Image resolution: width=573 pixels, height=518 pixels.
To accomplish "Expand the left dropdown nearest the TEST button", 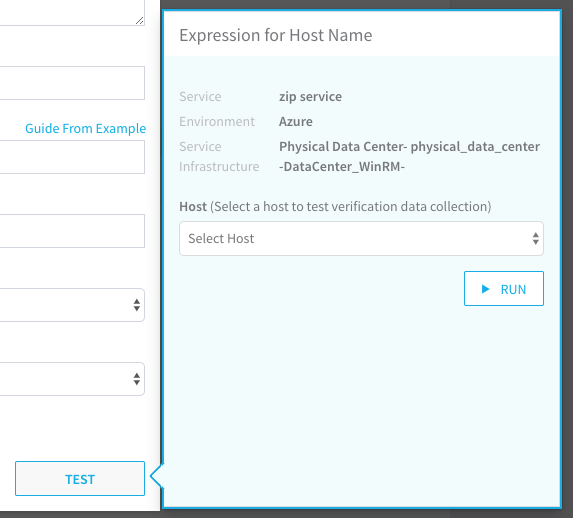I will [x=72, y=379].
